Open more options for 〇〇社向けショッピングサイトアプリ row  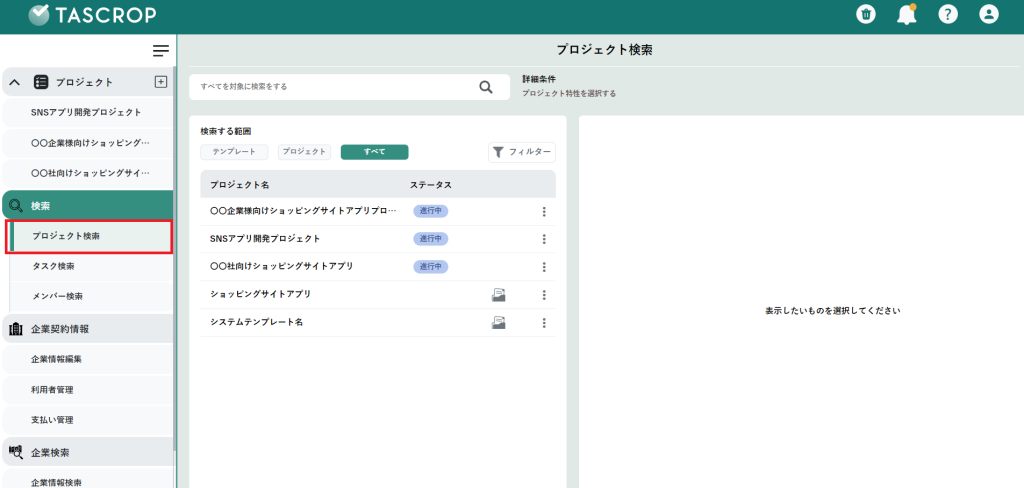(x=544, y=267)
